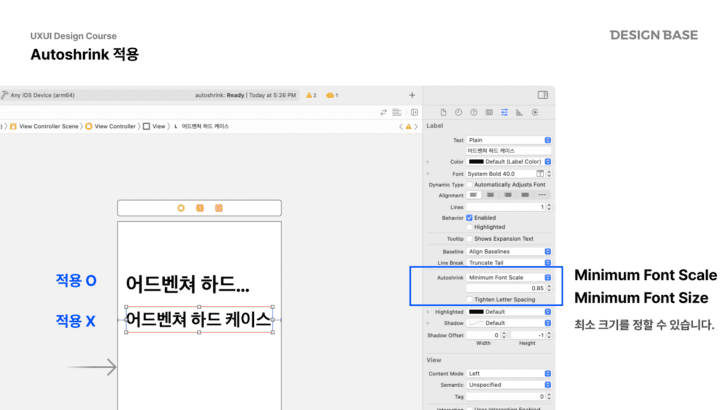Viewport: 728px width, 410px height.
Task: Click the Lines count stepper
Action: (549, 207)
